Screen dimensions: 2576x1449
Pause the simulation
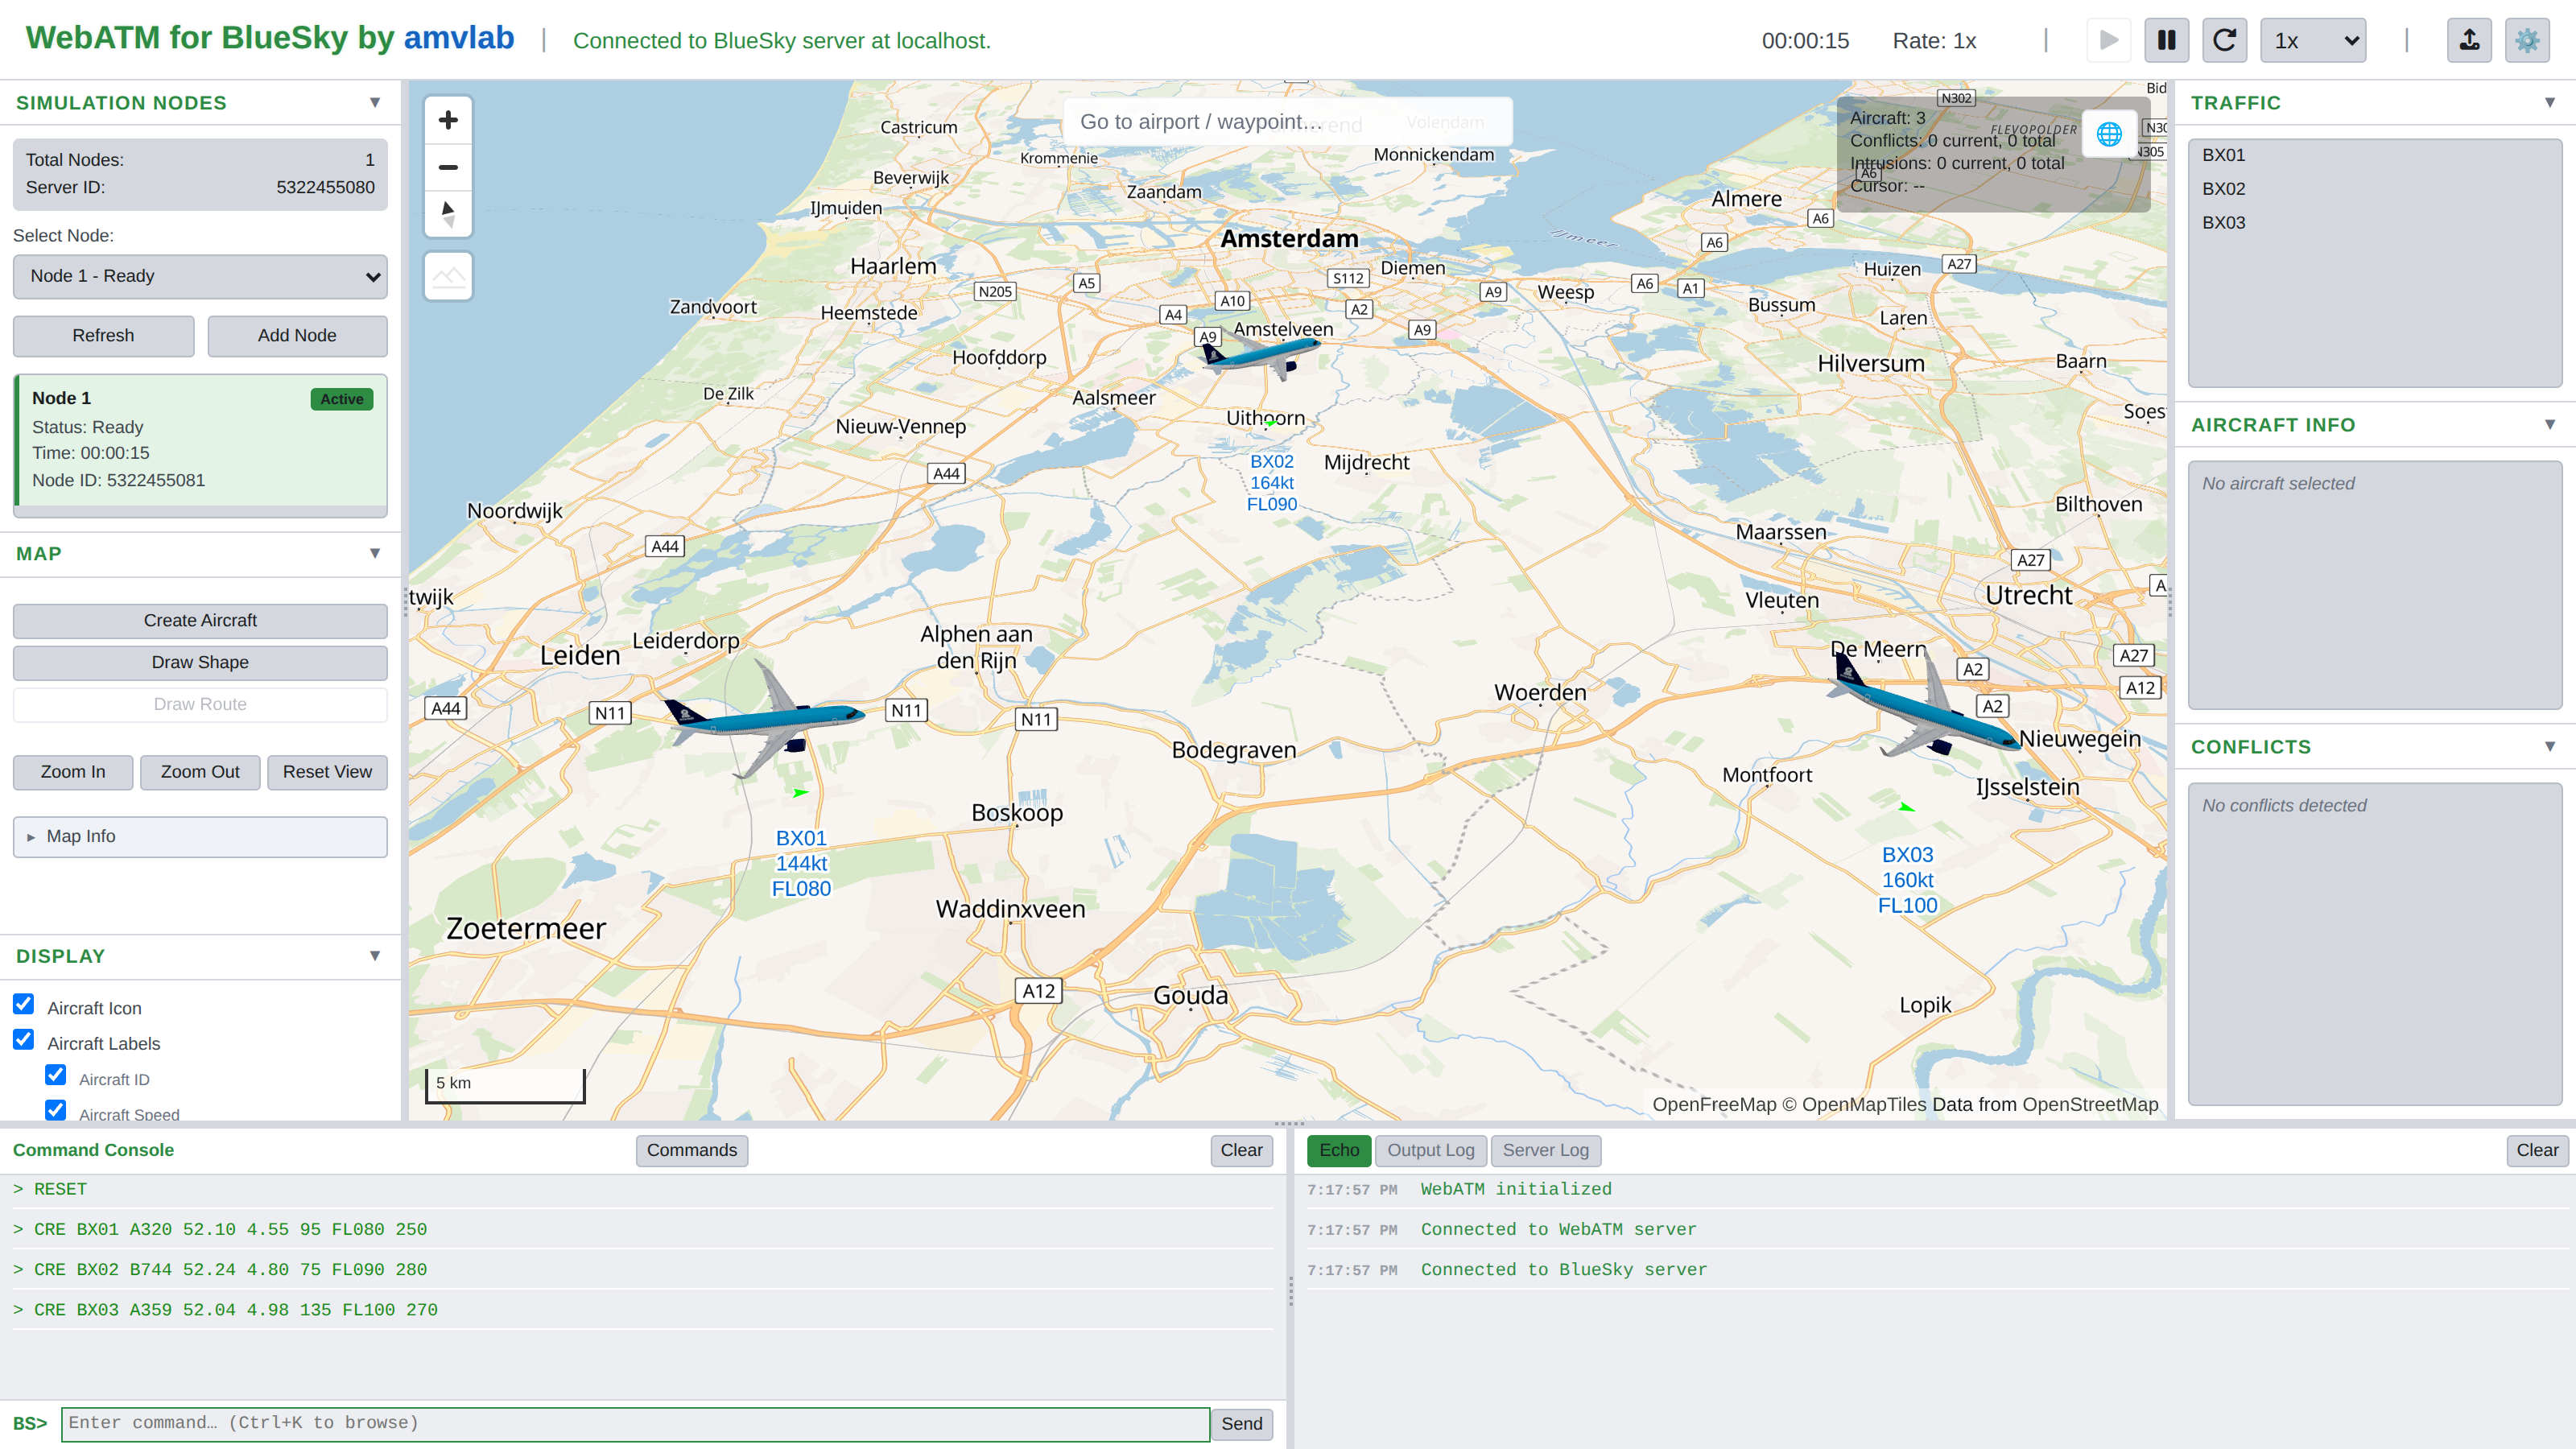tap(2166, 41)
